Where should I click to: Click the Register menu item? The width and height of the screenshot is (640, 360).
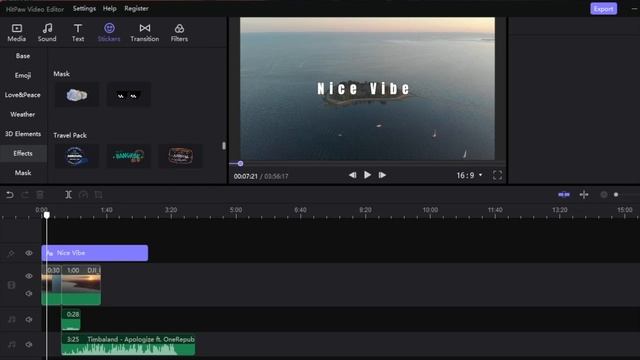[136, 9]
